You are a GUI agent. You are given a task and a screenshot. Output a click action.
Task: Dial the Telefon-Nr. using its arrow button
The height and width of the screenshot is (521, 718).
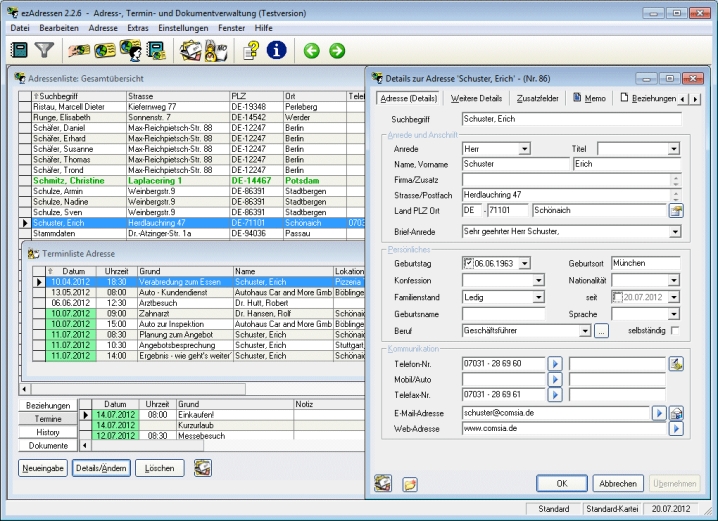[x=555, y=364]
